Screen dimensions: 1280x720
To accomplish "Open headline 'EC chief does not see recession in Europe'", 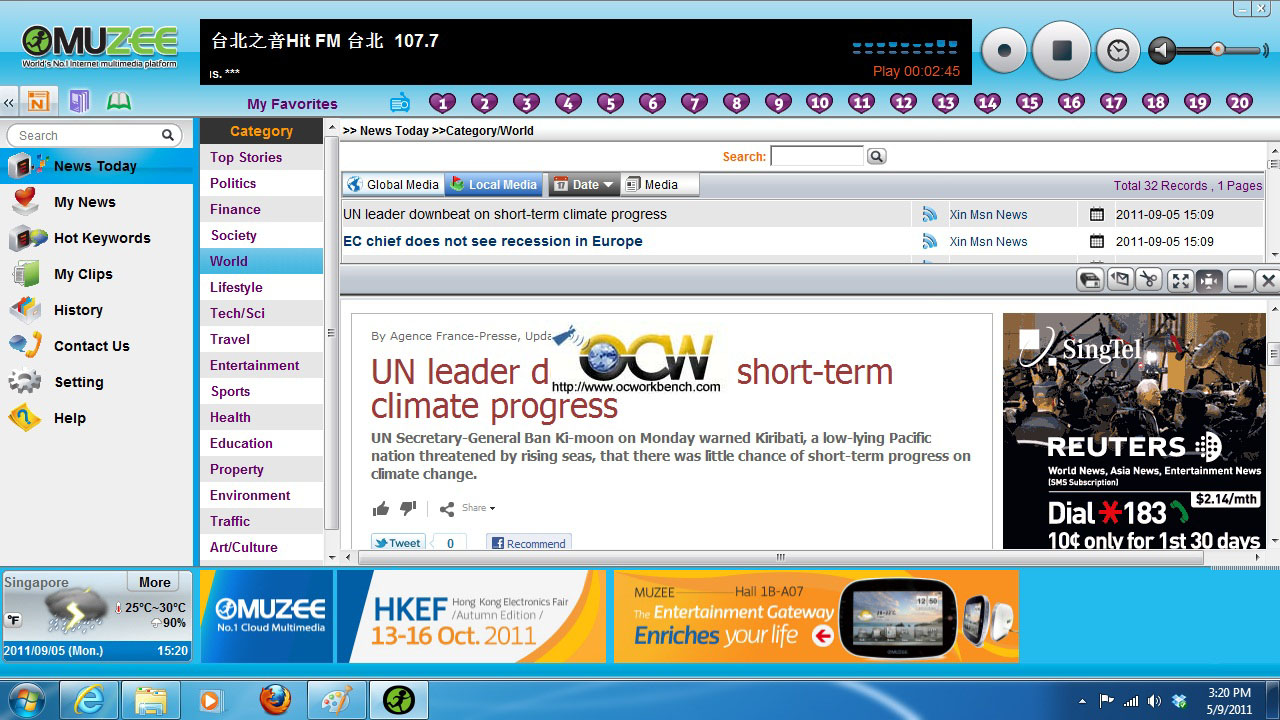I will [x=493, y=241].
